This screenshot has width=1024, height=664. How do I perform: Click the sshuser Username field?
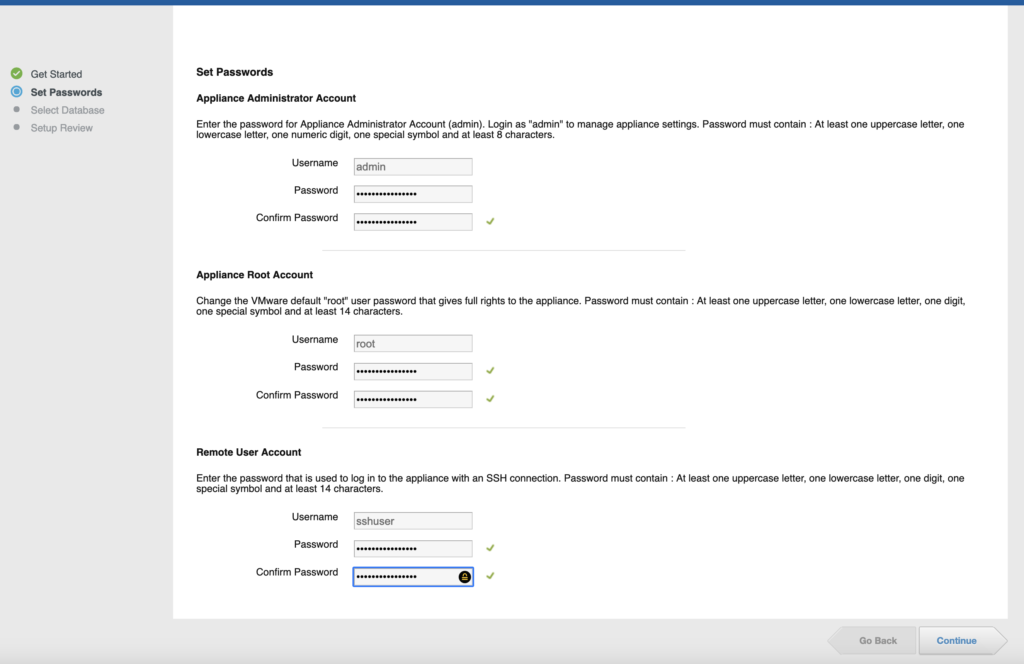[x=412, y=521]
